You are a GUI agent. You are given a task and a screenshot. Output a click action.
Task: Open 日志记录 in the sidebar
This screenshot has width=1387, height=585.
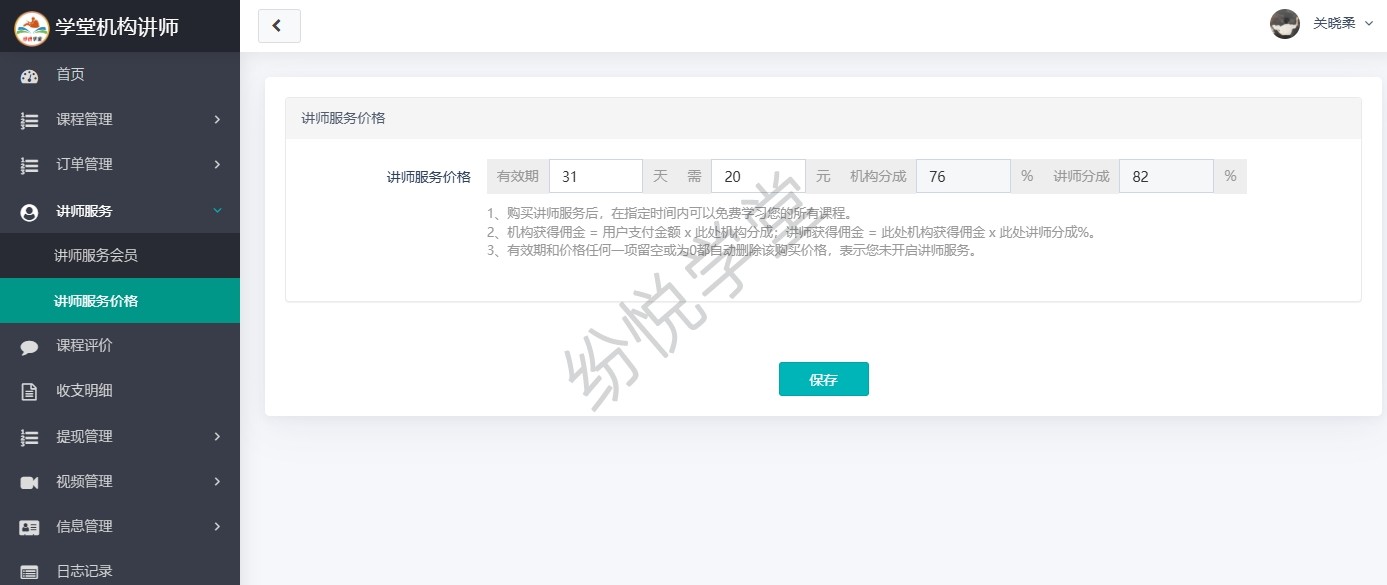coord(84,571)
